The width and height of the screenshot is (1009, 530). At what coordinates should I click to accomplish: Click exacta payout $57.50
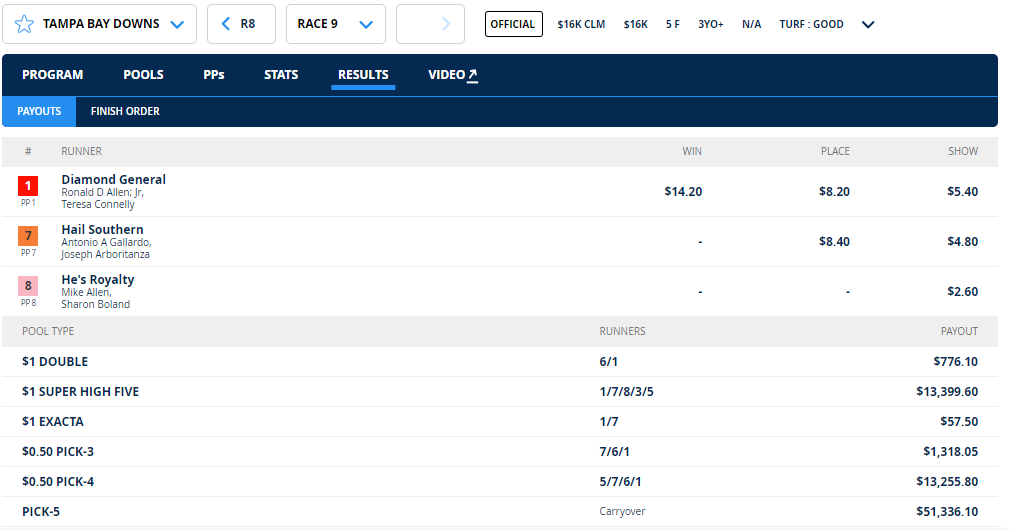pyautogui.click(x=959, y=422)
